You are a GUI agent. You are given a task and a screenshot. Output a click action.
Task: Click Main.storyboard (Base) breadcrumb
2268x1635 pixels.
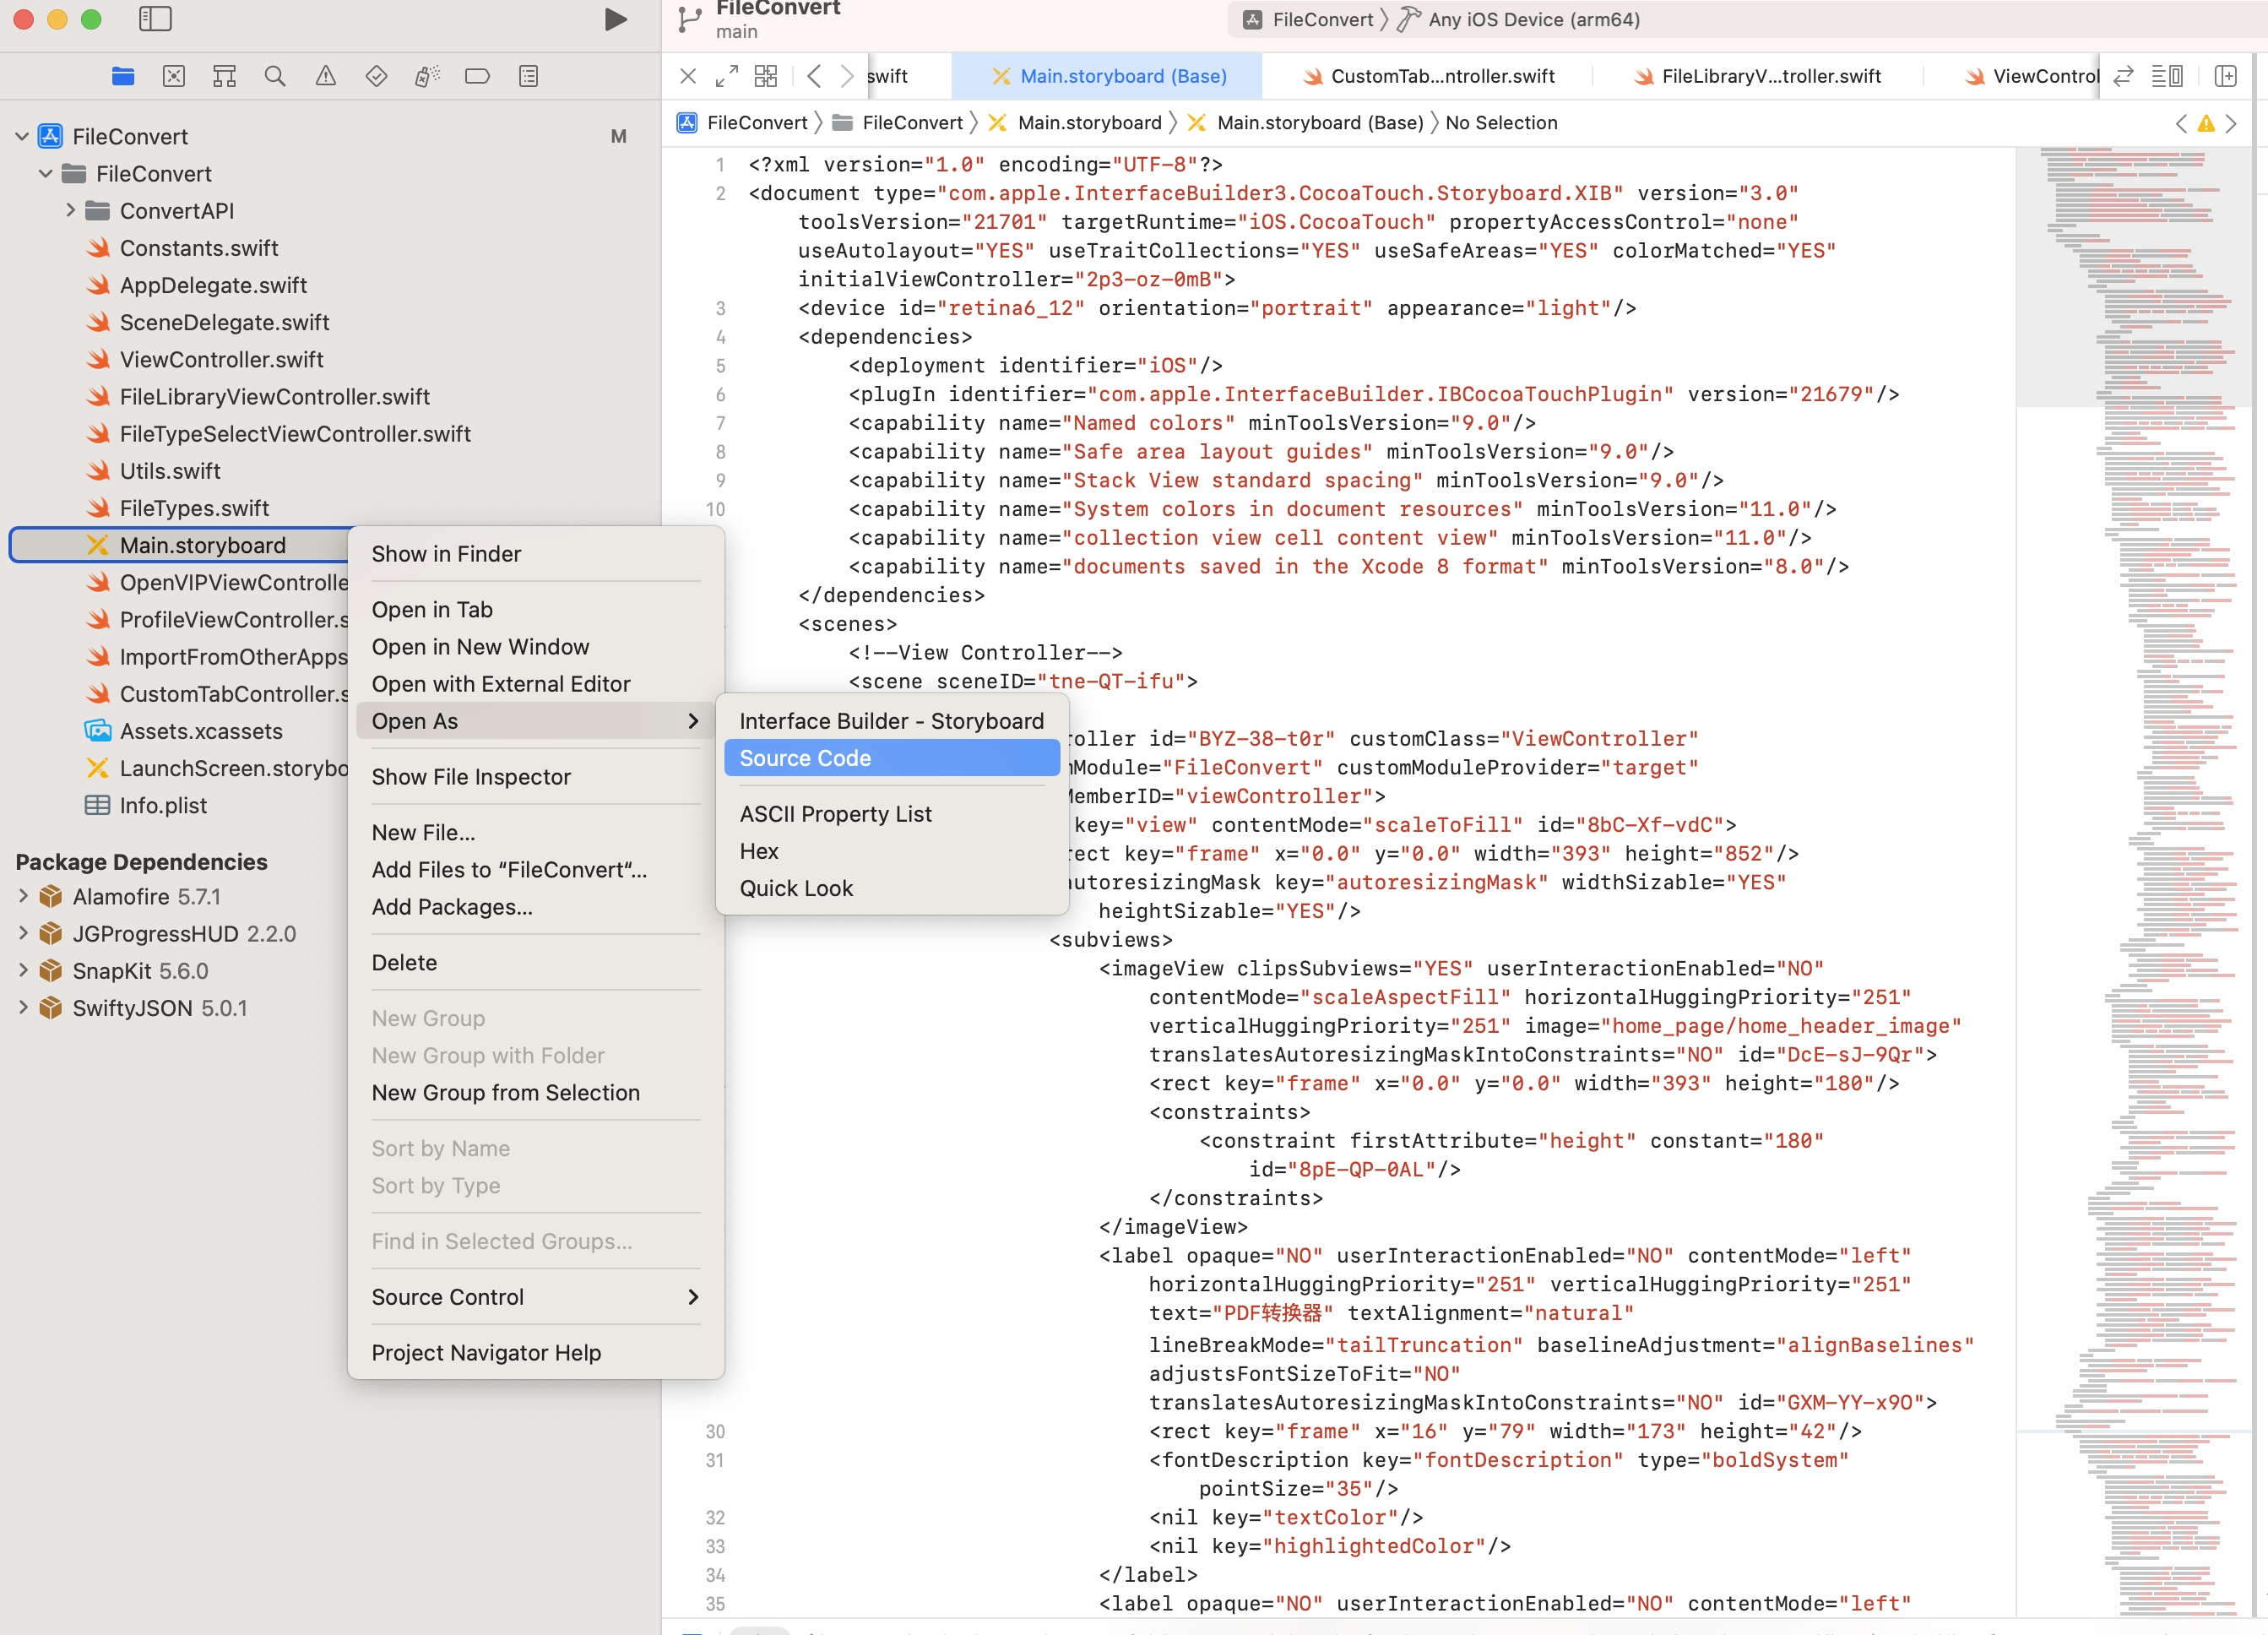point(1306,123)
